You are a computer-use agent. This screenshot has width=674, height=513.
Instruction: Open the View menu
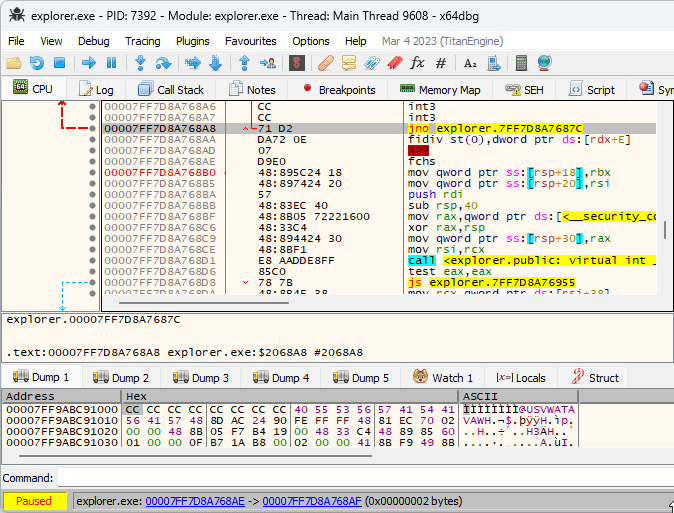51,41
